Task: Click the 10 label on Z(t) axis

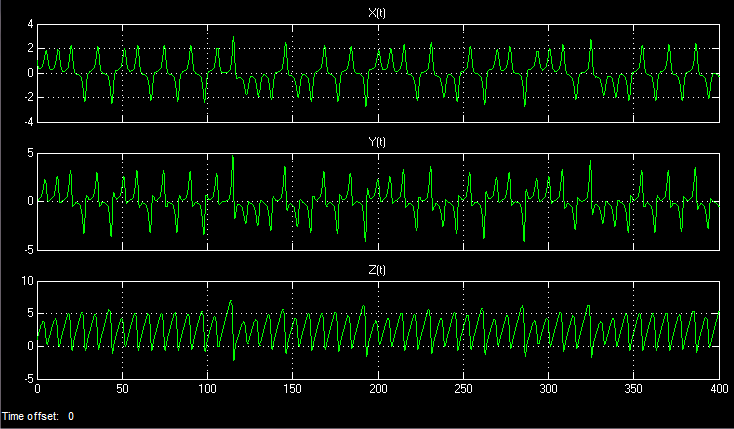Action: [x=28, y=281]
